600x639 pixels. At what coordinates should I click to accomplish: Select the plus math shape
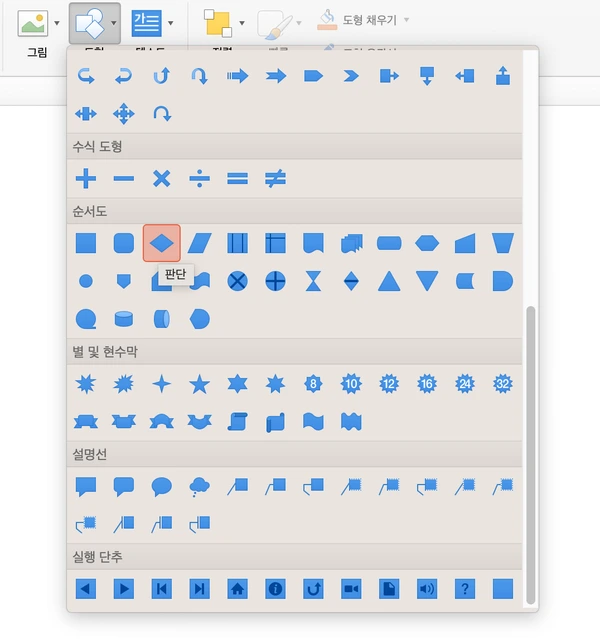pos(86,178)
